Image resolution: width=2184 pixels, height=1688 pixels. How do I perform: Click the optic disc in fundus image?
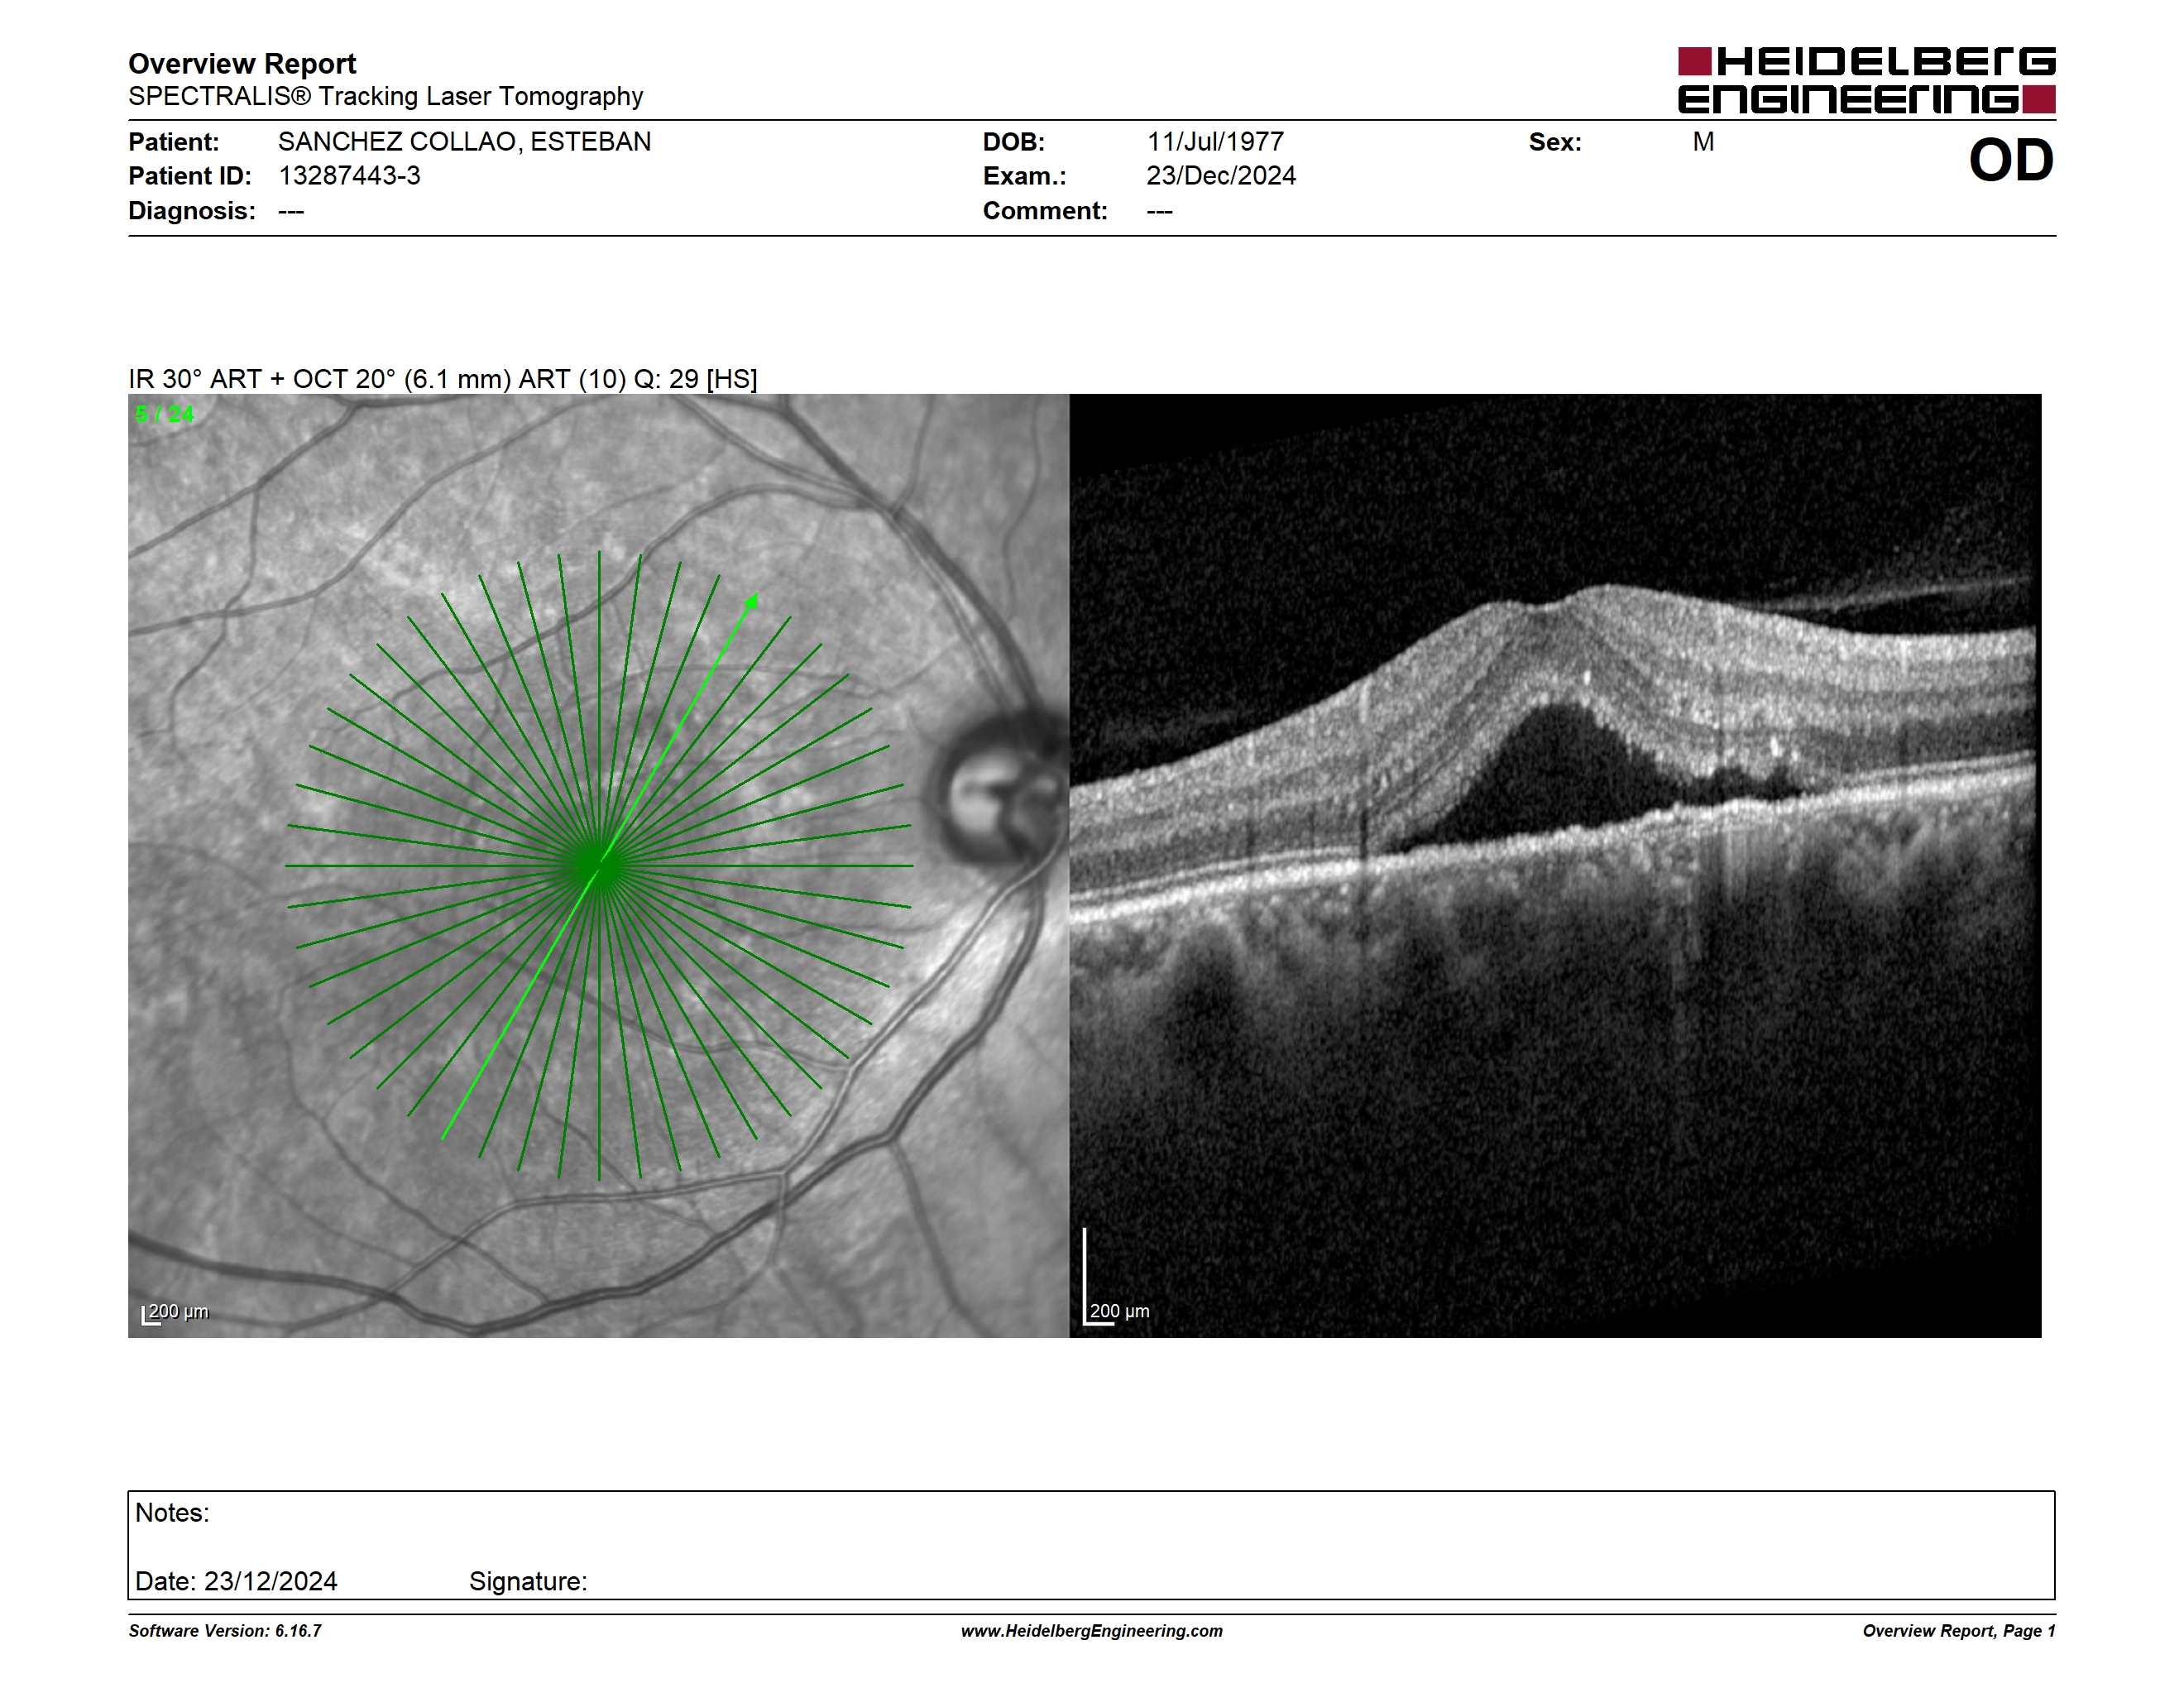(1000, 790)
